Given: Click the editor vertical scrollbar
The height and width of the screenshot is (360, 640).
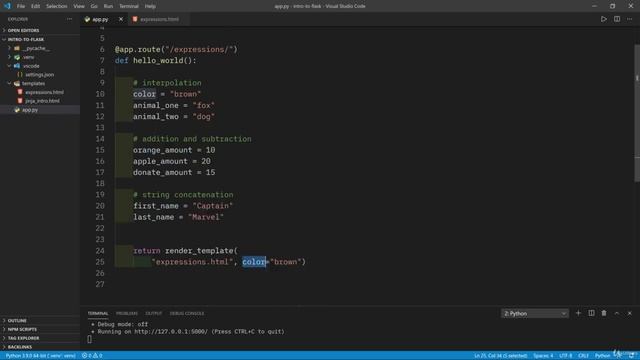Looking at the screenshot, I should tap(637, 112).
